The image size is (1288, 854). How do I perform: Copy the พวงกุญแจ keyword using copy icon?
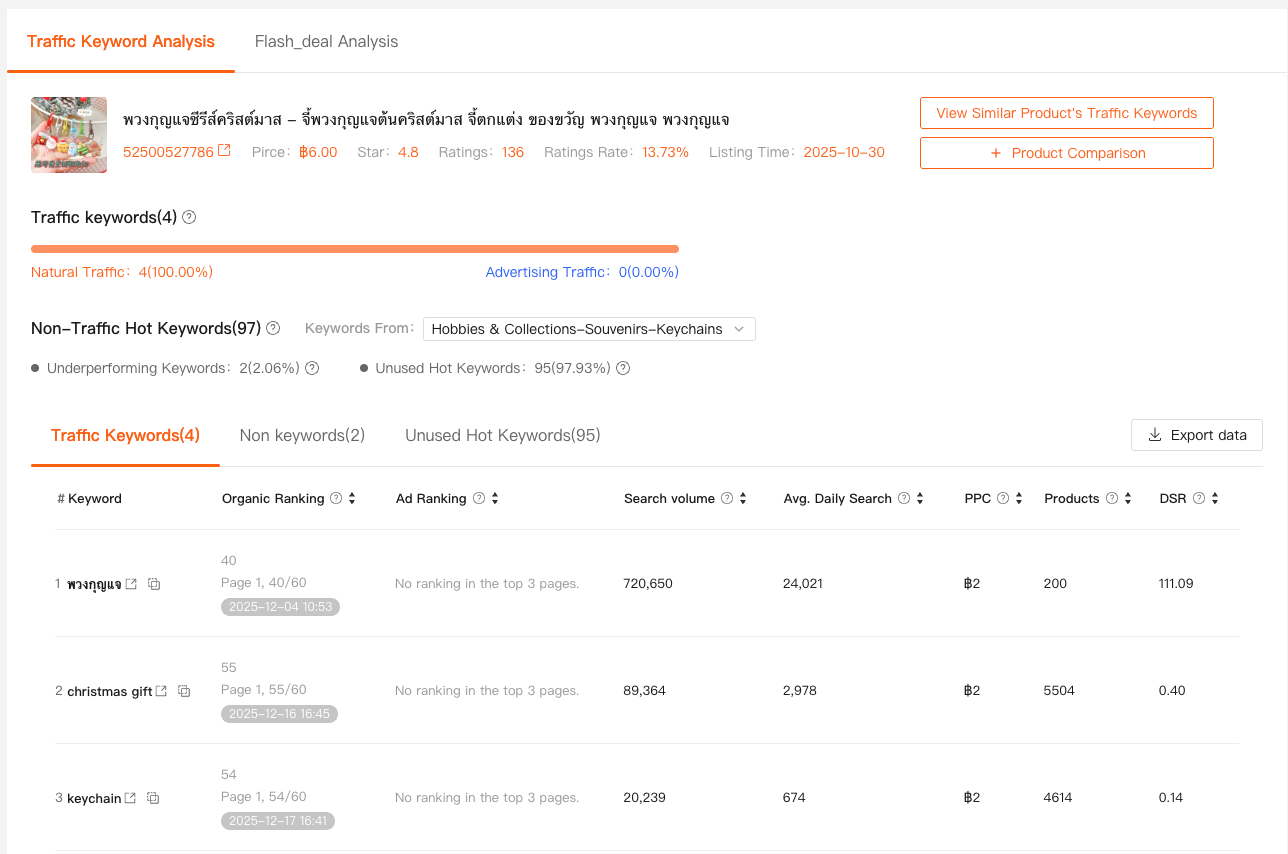[x=154, y=584]
